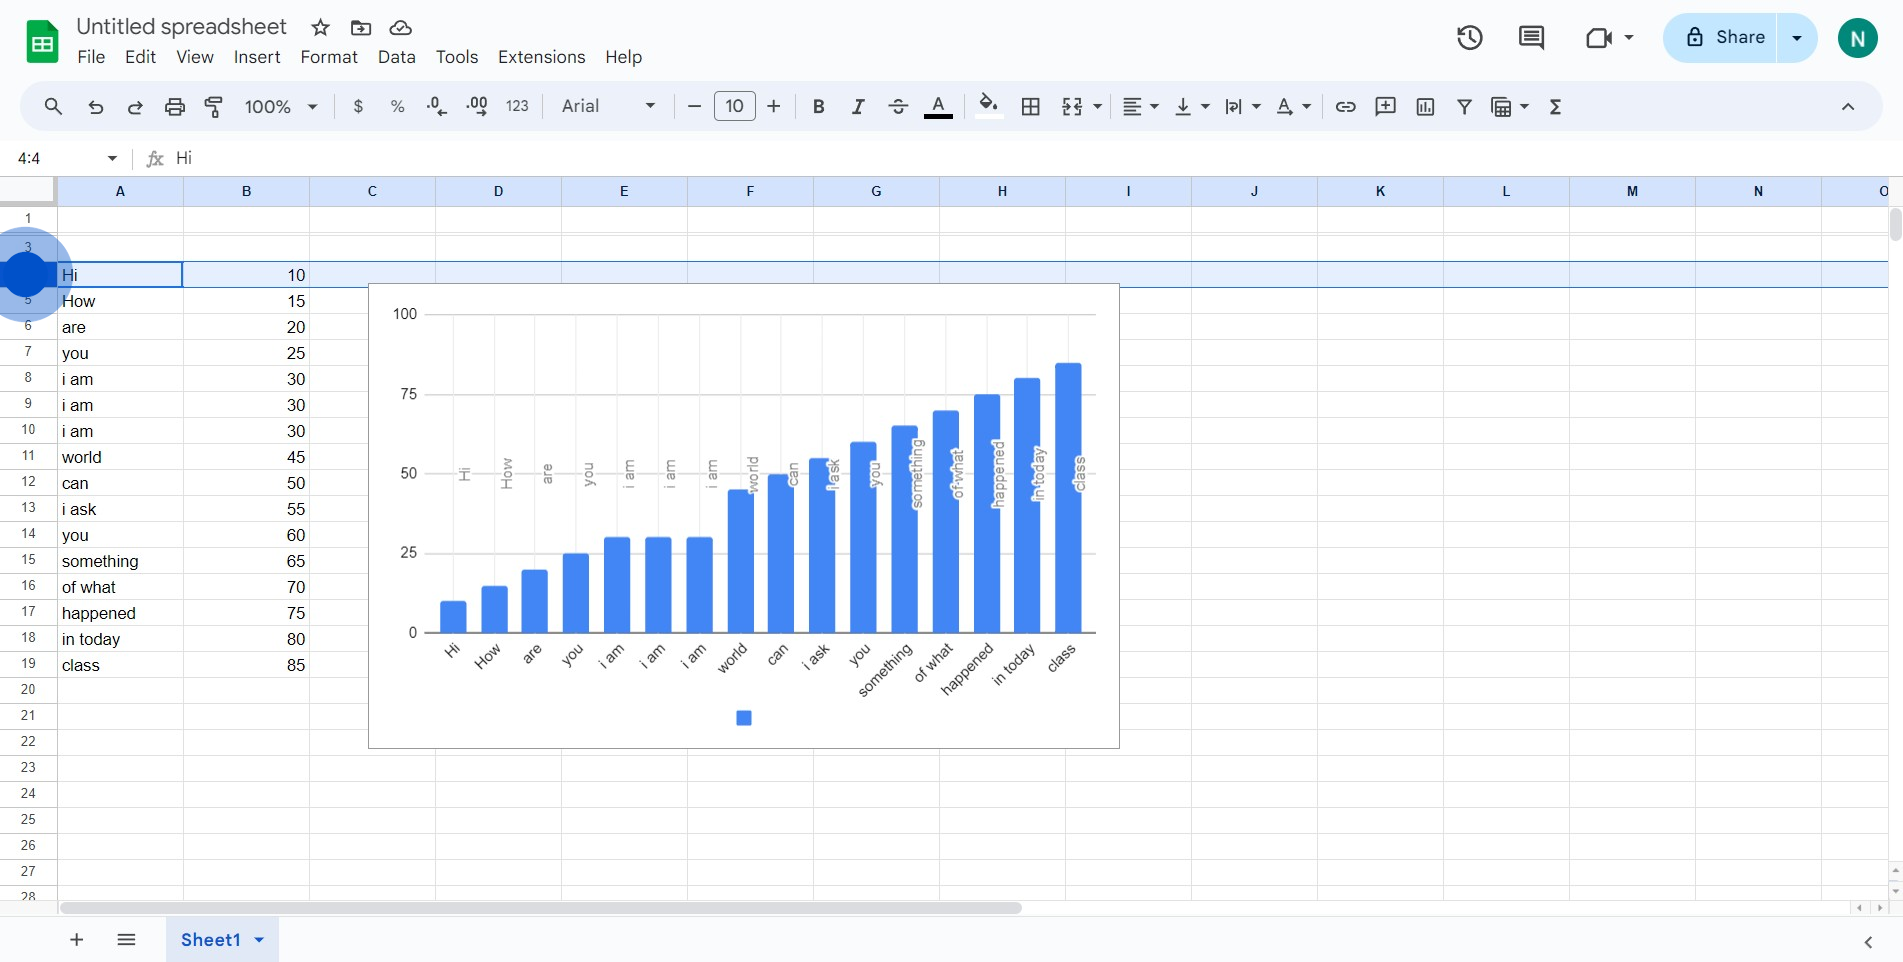Expand the Arial font dropdown
Screen dimensions: 1903x962
(x=608, y=106)
